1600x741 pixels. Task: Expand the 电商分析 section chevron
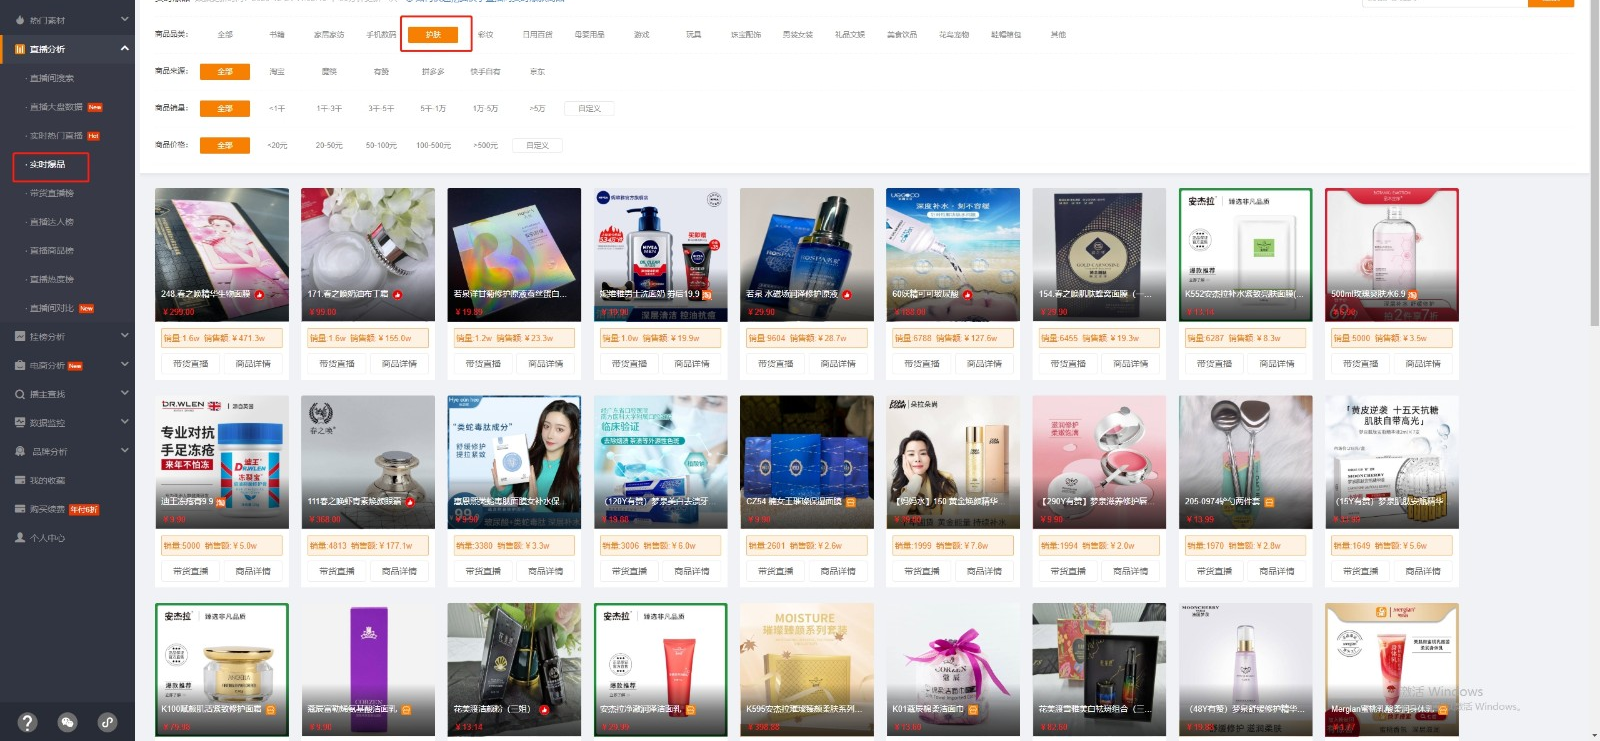[125, 364]
